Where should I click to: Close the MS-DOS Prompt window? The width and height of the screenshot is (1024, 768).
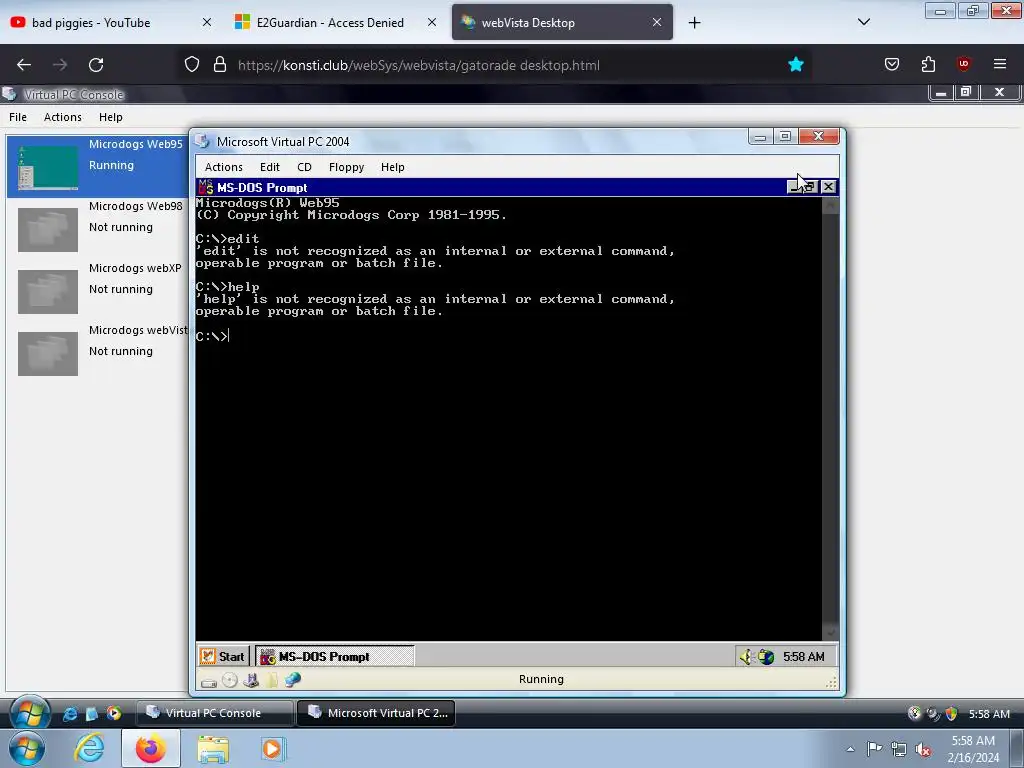click(828, 187)
